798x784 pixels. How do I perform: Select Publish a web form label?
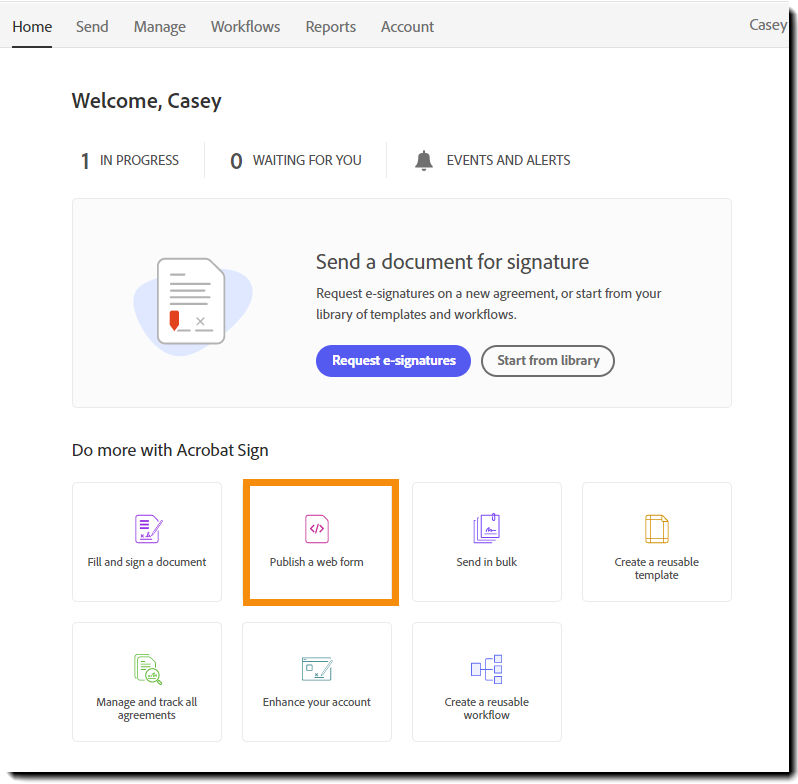click(x=317, y=562)
